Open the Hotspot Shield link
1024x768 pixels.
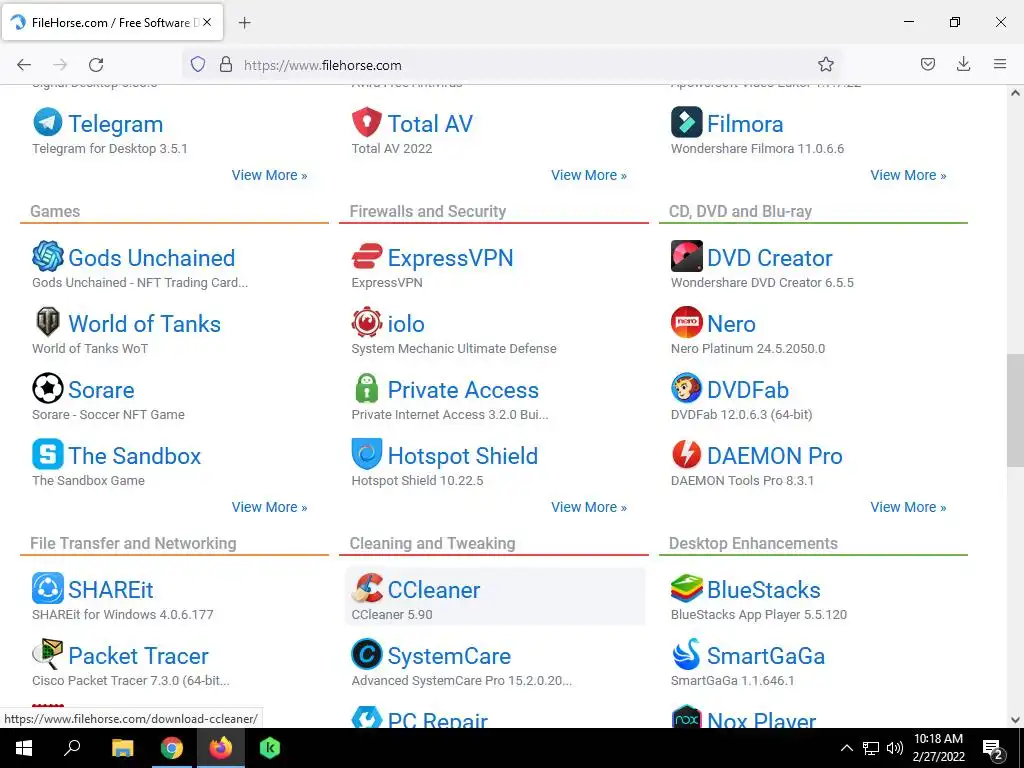pos(462,456)
